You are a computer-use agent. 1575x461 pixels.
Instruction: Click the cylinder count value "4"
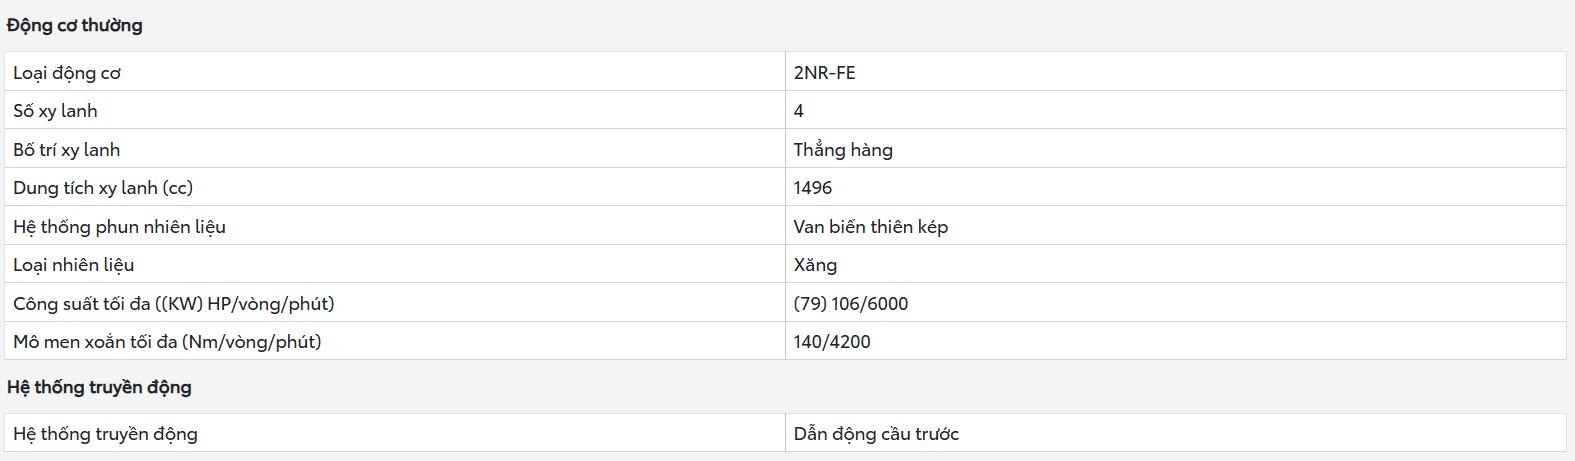tap(798, 111)
